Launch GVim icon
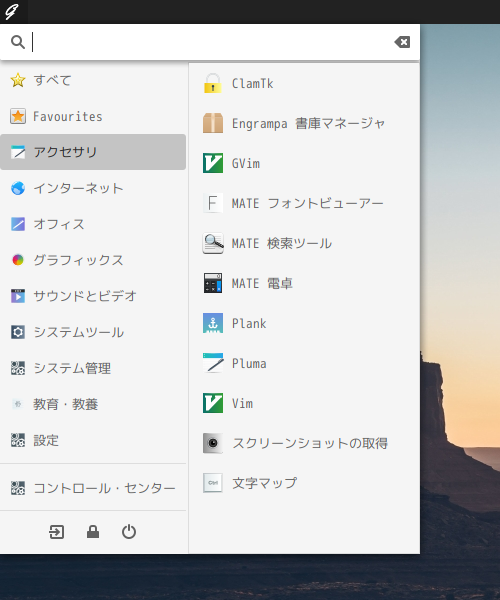The height and width of the screenshot is (600, 500). (x=213, y=163)
